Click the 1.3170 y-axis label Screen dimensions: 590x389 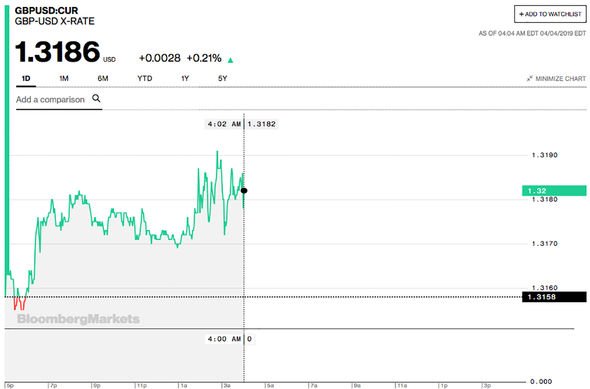click(x=544, y=244)
